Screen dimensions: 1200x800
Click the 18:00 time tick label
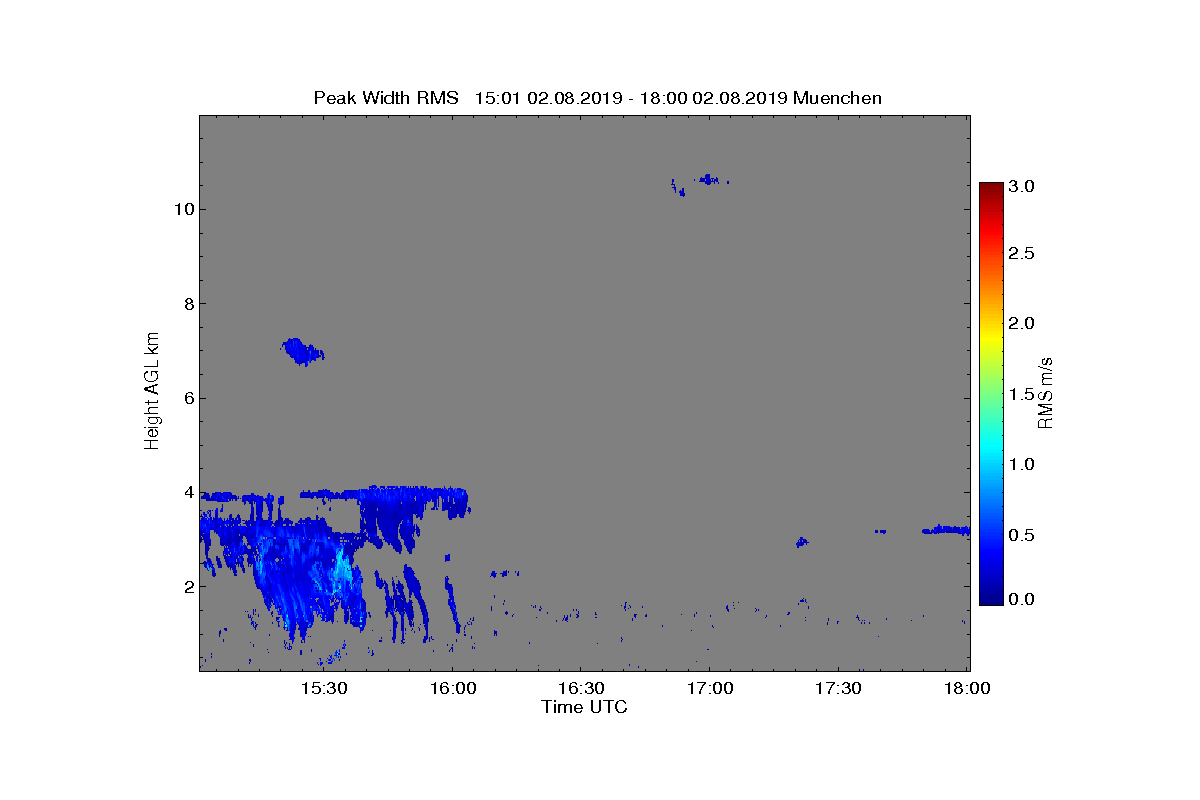[967, 689]
